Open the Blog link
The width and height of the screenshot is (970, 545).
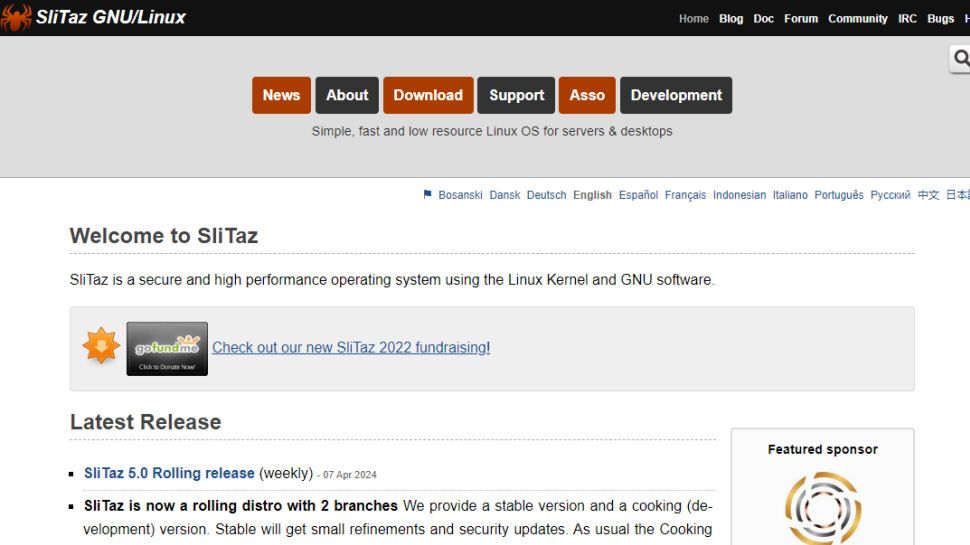coord(731,19)
